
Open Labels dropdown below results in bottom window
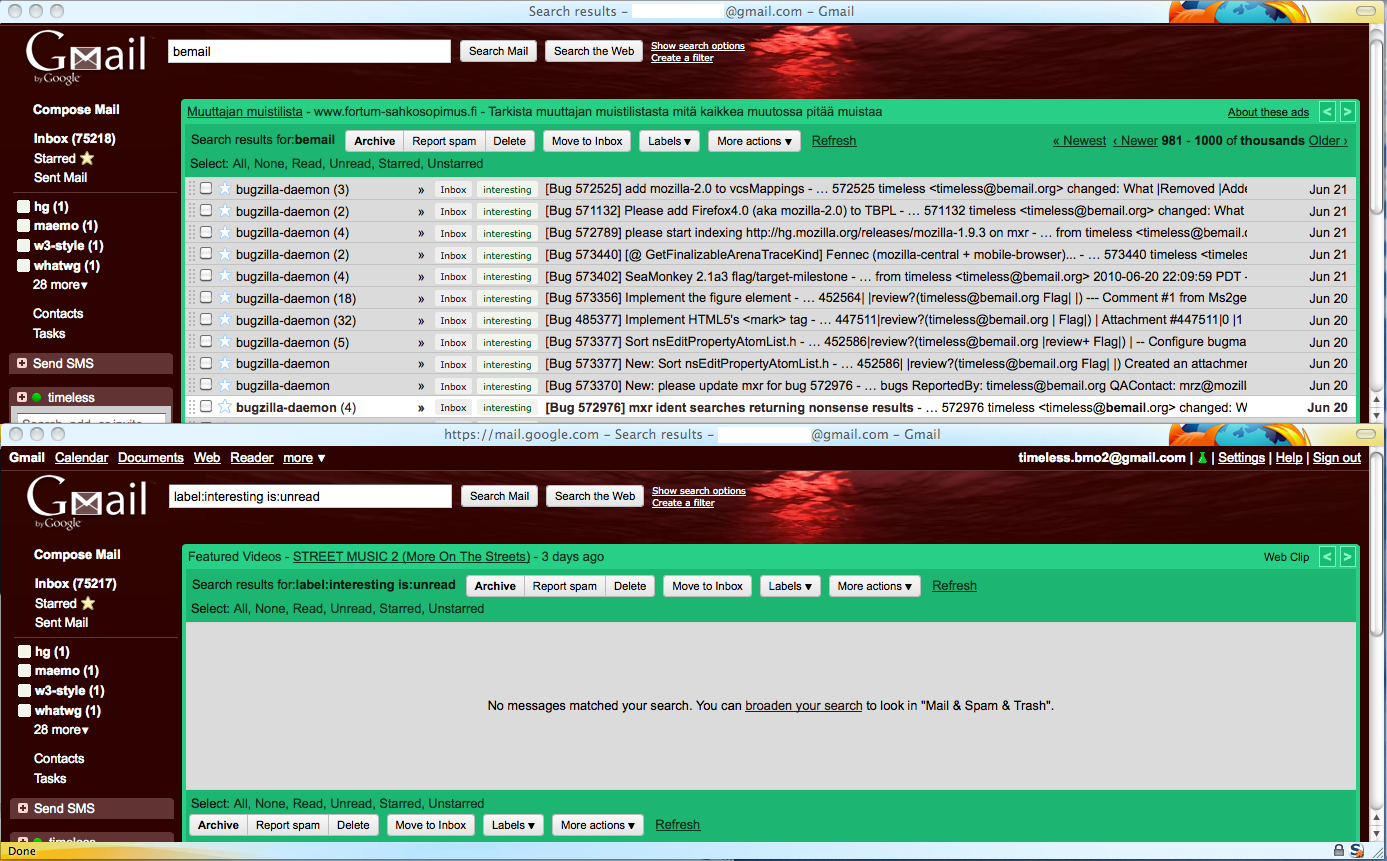[x=514, y=825]
